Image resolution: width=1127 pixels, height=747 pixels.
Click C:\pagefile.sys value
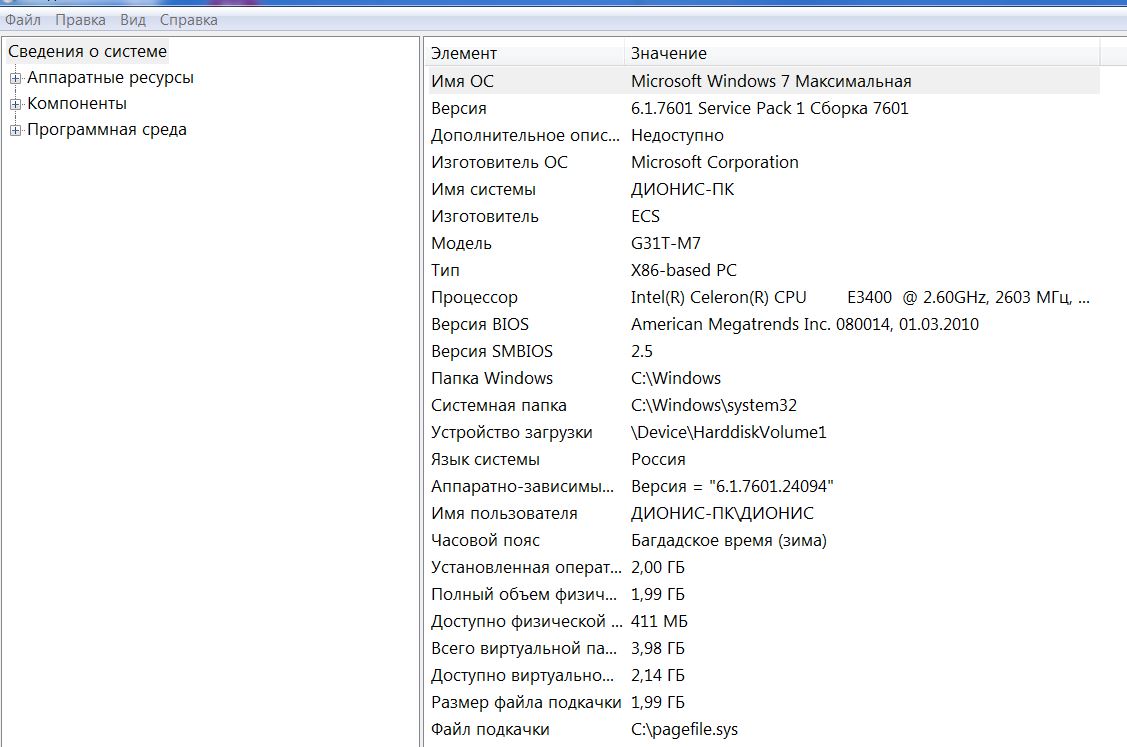[684, 730]
